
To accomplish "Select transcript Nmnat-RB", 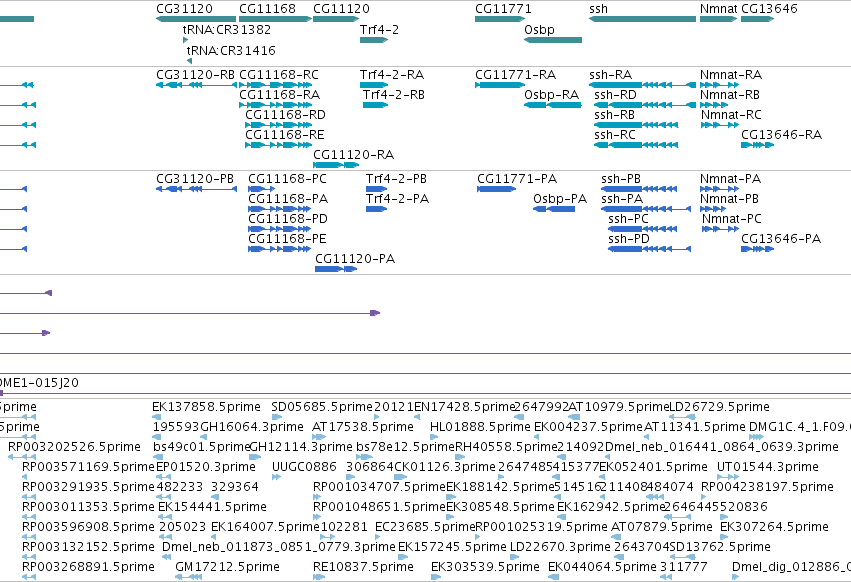I will coord(730,94).
